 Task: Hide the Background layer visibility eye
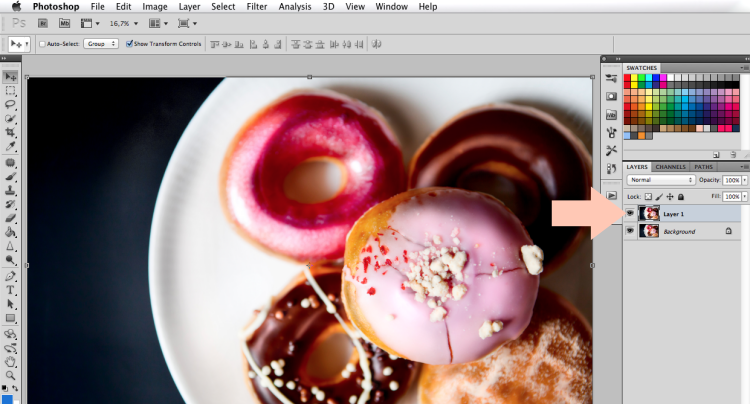[x=630, y=231]
